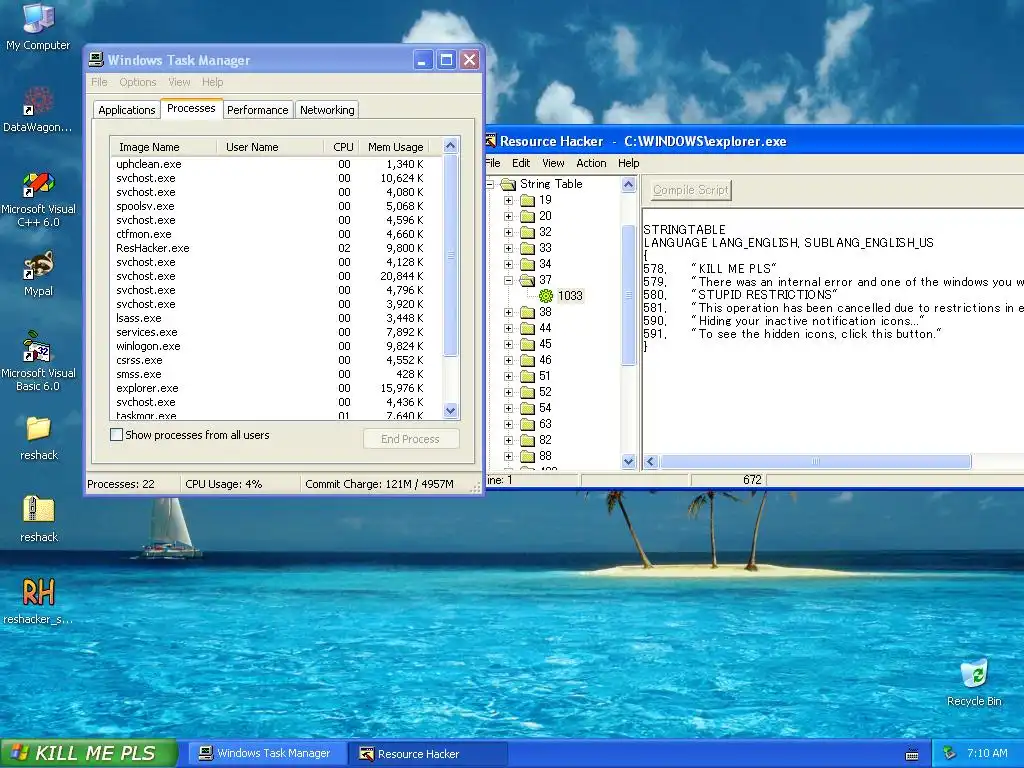Click the Compile Script button

pyautogui.click(x=691, y=190)
